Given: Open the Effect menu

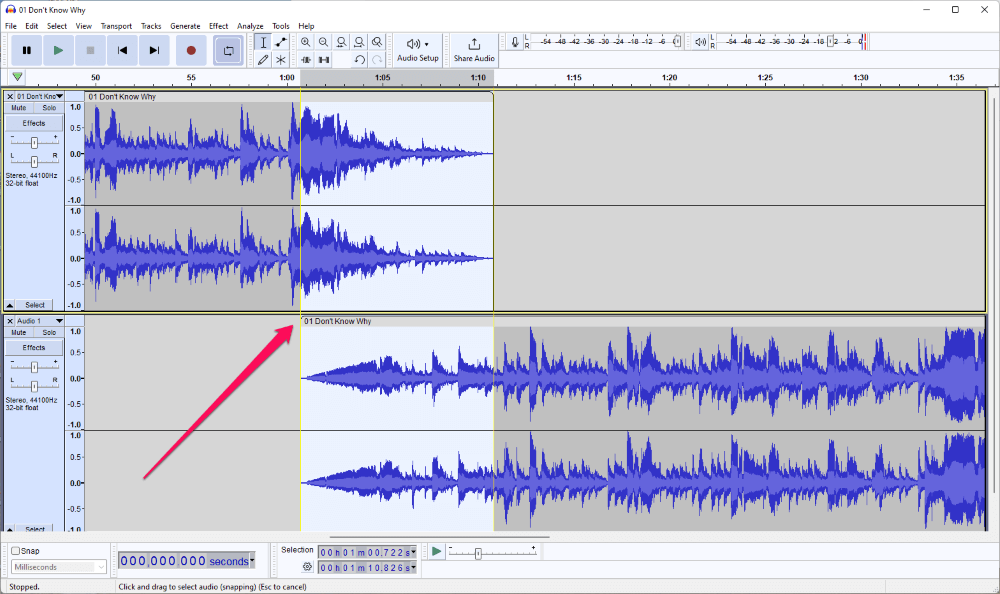Looking at the screenshot, I should (x=219, y=26).
